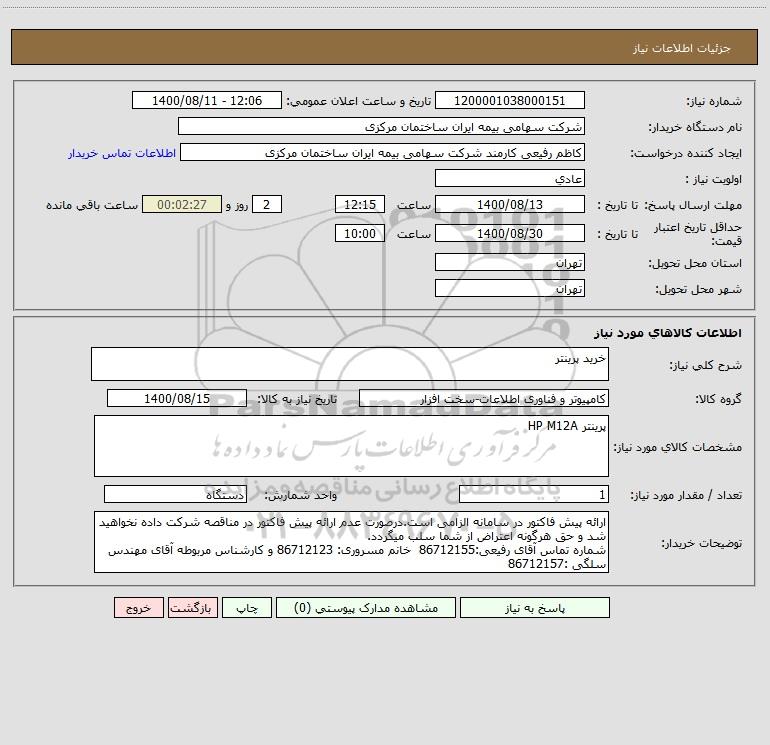This screenshot has height=745, width=770.
Task: Click the general description field خرید پرینتر
Action: coord(350,364)
